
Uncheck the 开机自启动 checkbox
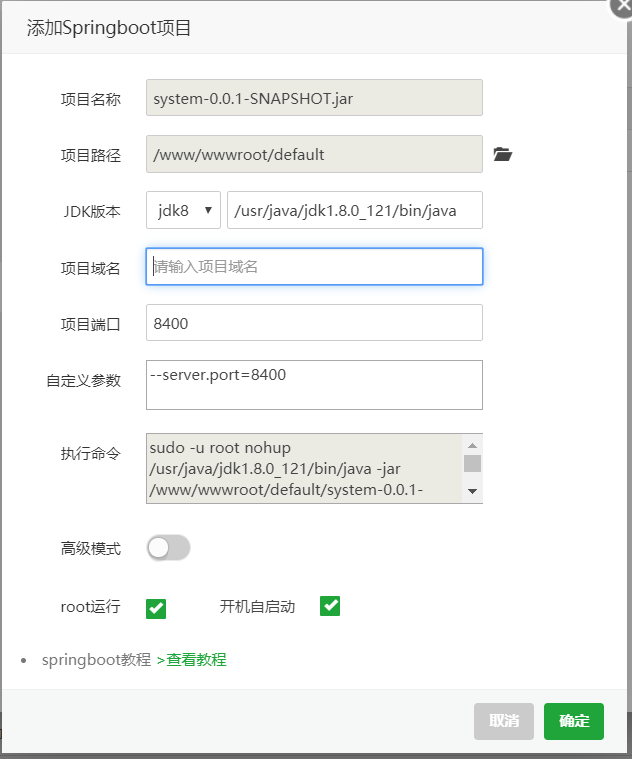coord(330,606)
